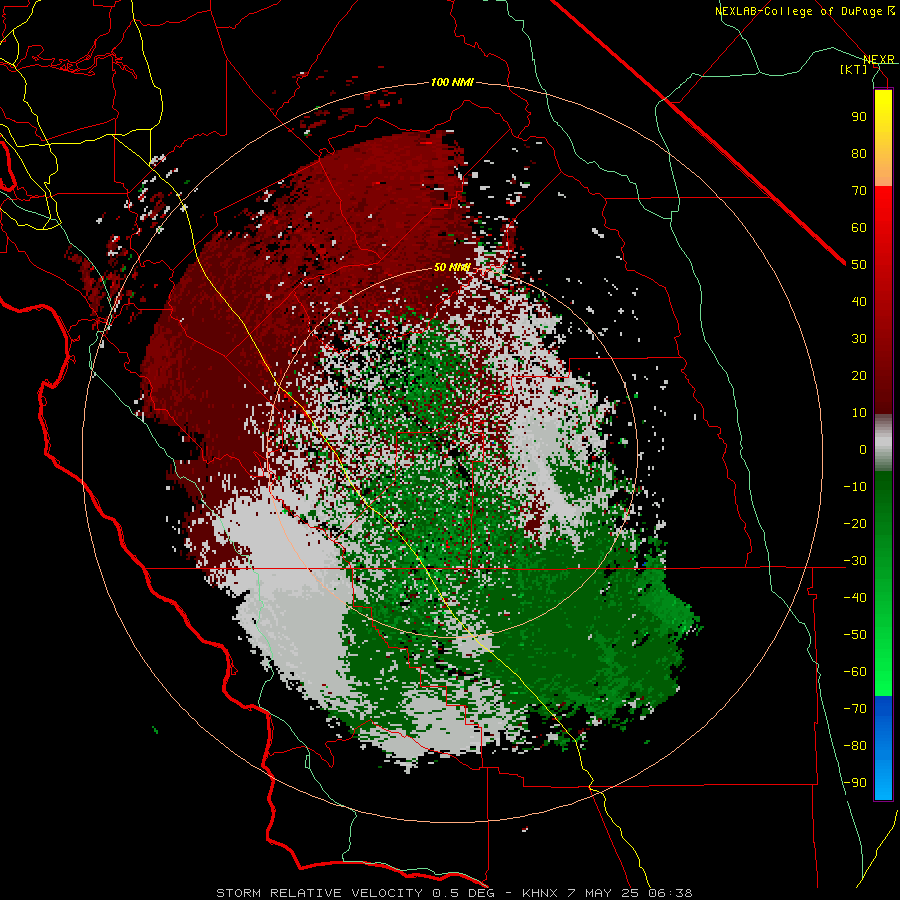Select the -60 value on velocity scale
This screenshot has height=900, width=900.
855,672
